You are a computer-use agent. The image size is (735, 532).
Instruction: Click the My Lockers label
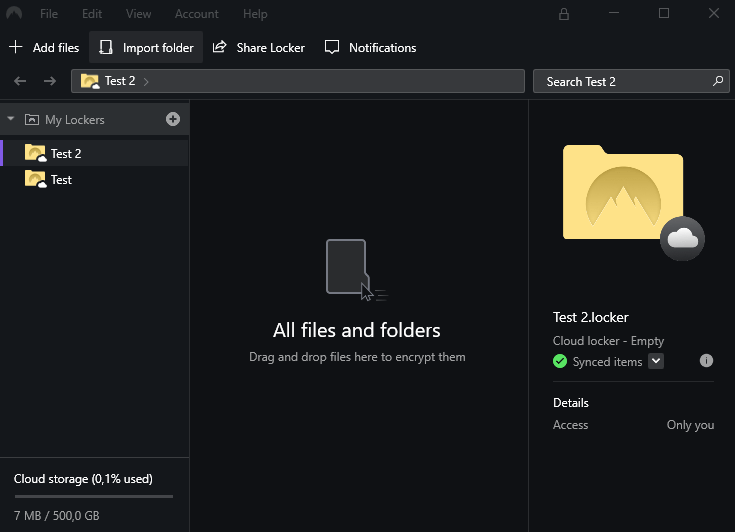75,120
